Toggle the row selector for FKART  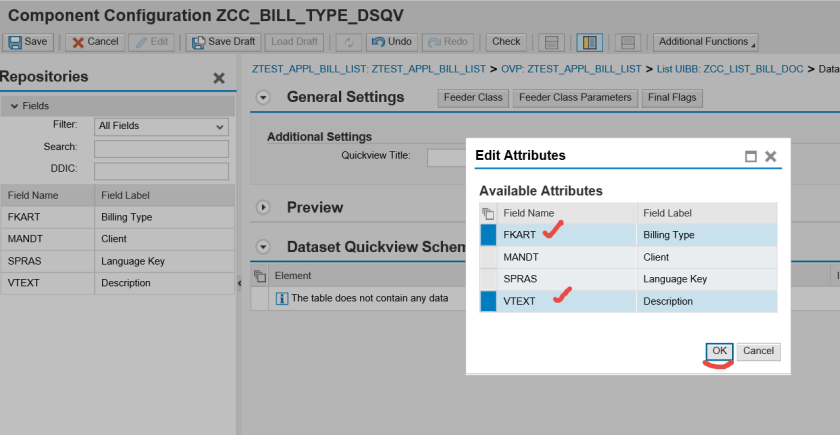[488, 235]
